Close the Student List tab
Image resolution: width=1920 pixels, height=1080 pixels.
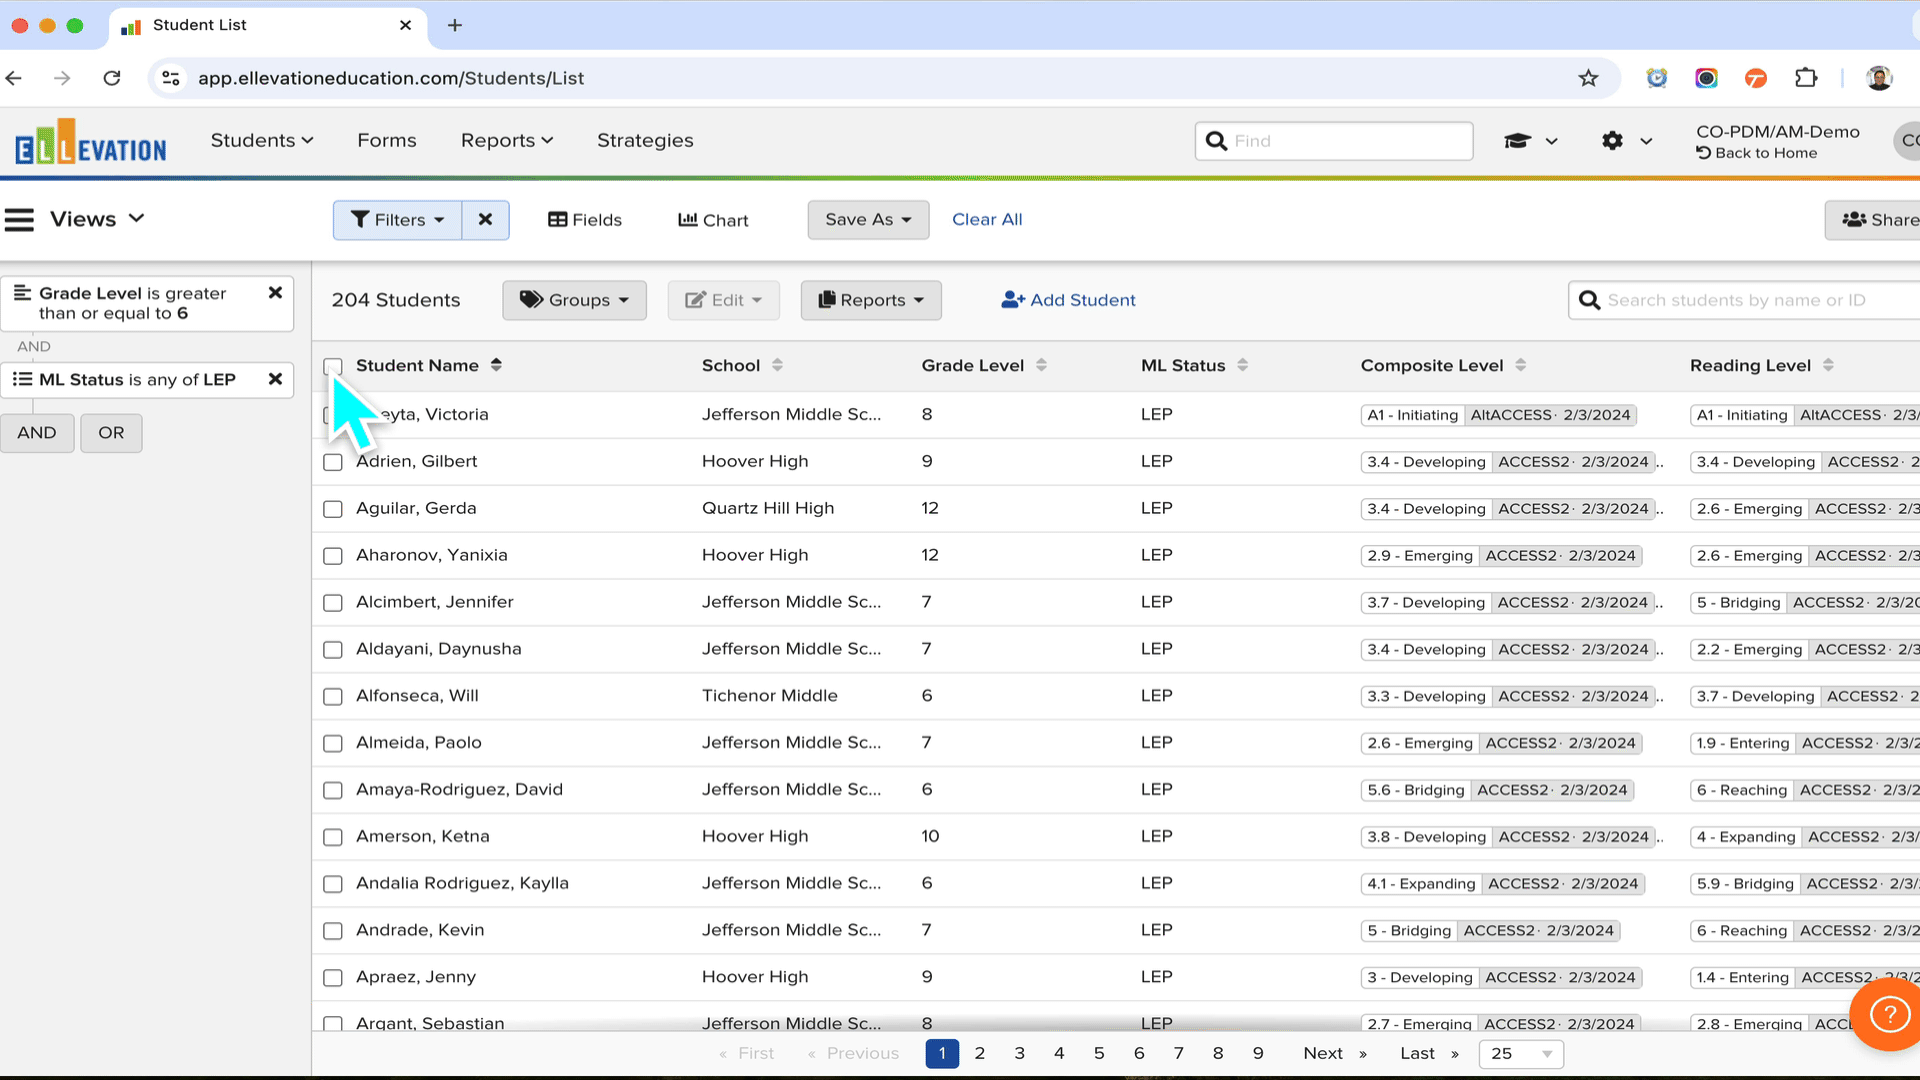[405, 25]
